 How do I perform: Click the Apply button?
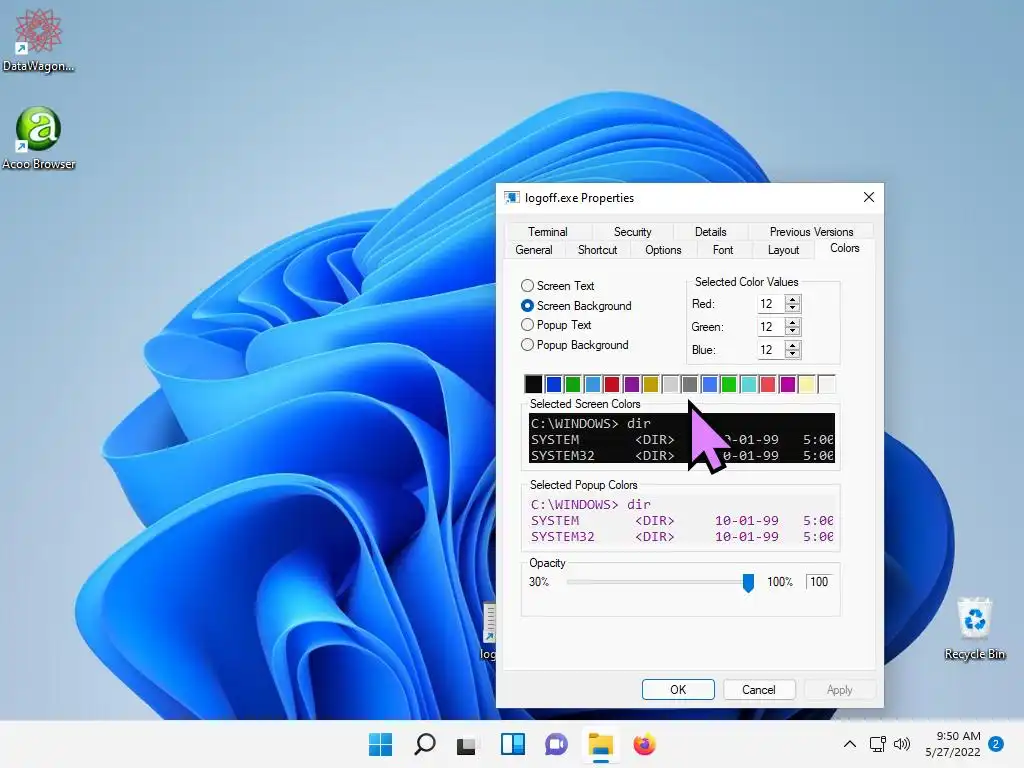839,690
